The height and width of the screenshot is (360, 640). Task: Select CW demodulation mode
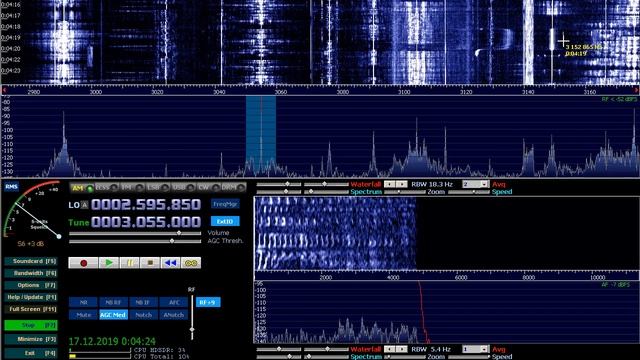(209, 188)
